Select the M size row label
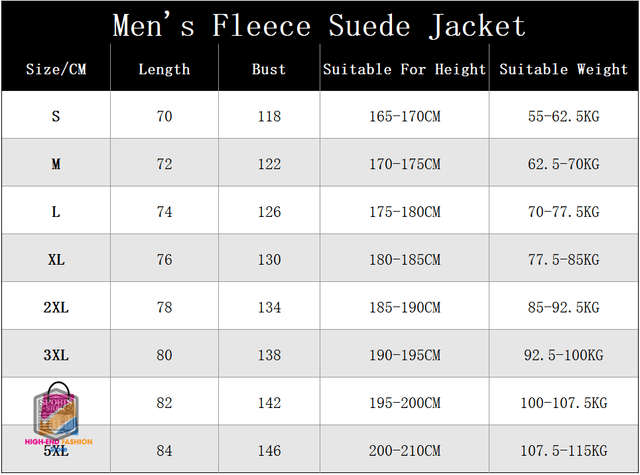640x475 pixels. point(56,164)
